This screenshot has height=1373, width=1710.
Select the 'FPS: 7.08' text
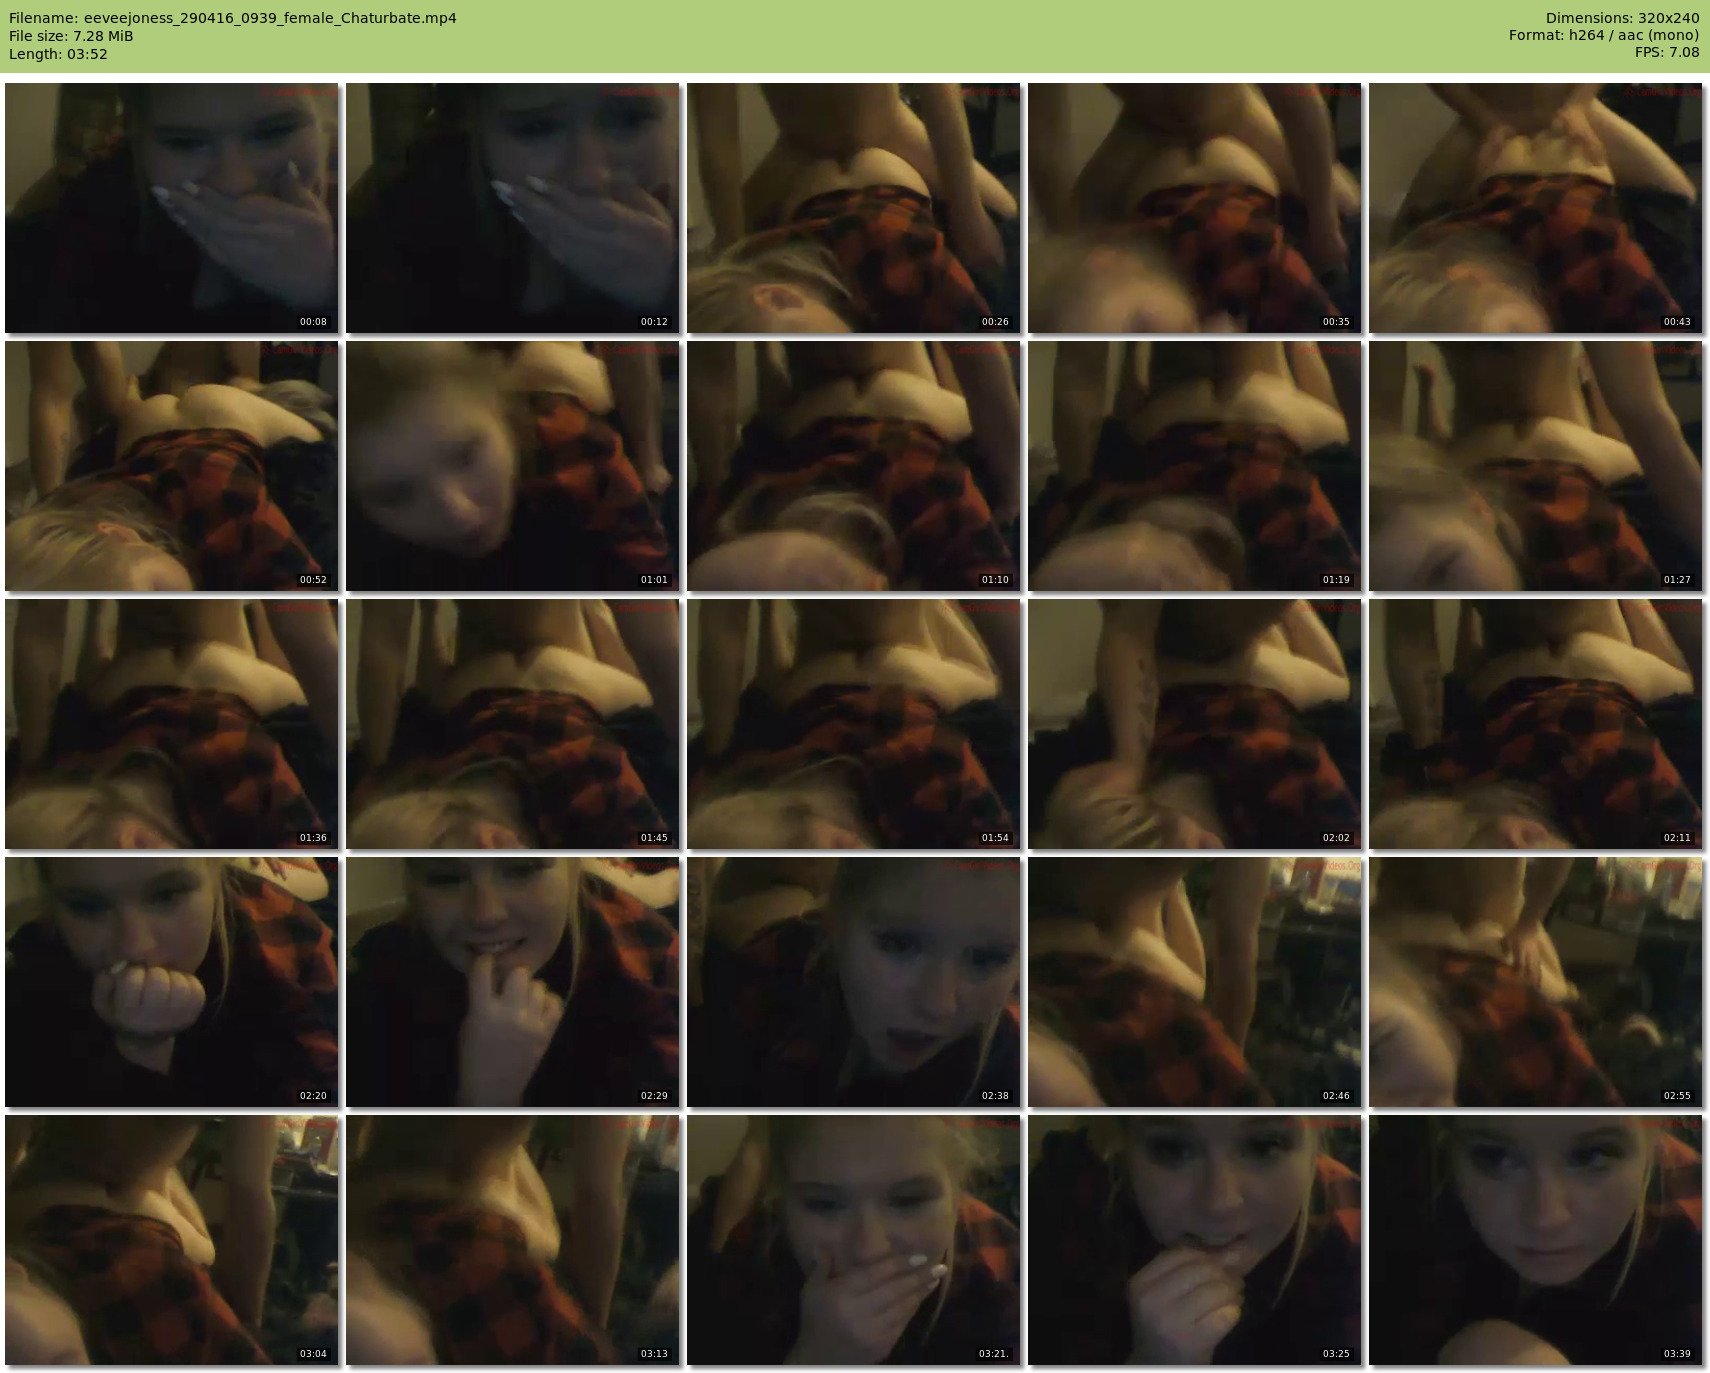pyautogui.click(x=1667, y=54)
